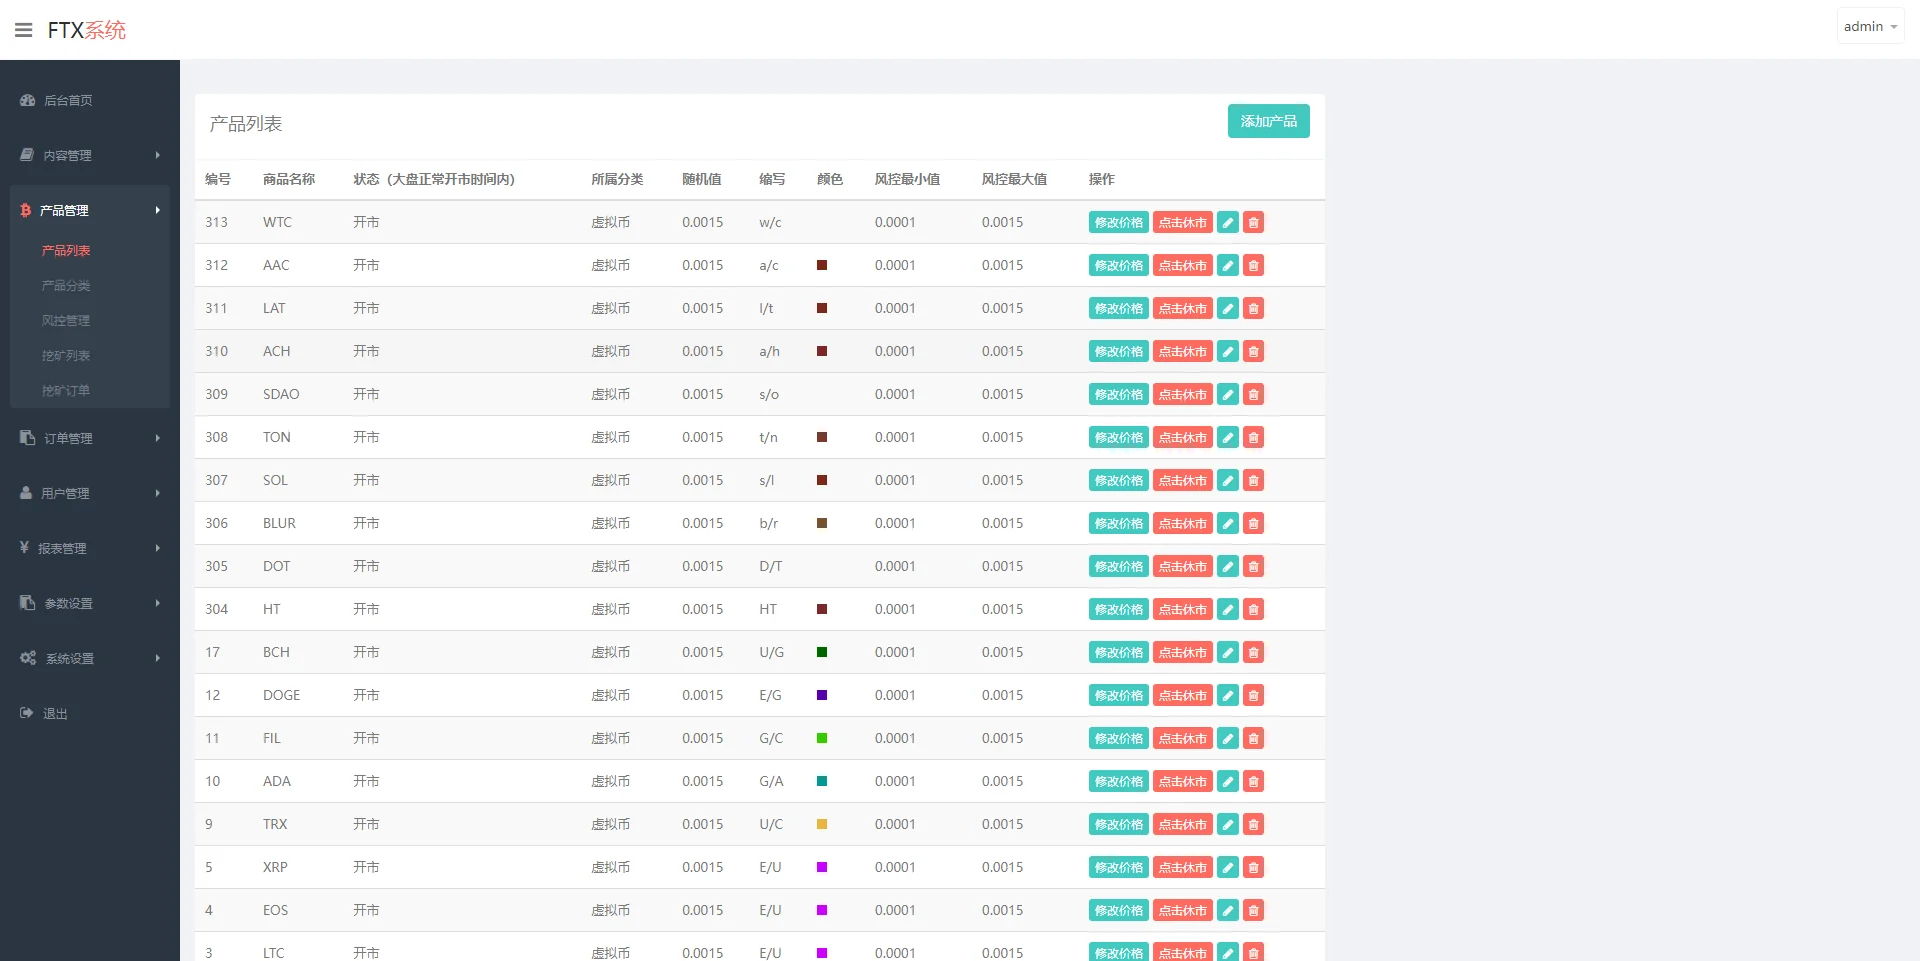Screen dimensions: 1920x961
Task: Toggle market closed for DOT via 点击休市
Action: [1182, 567]
